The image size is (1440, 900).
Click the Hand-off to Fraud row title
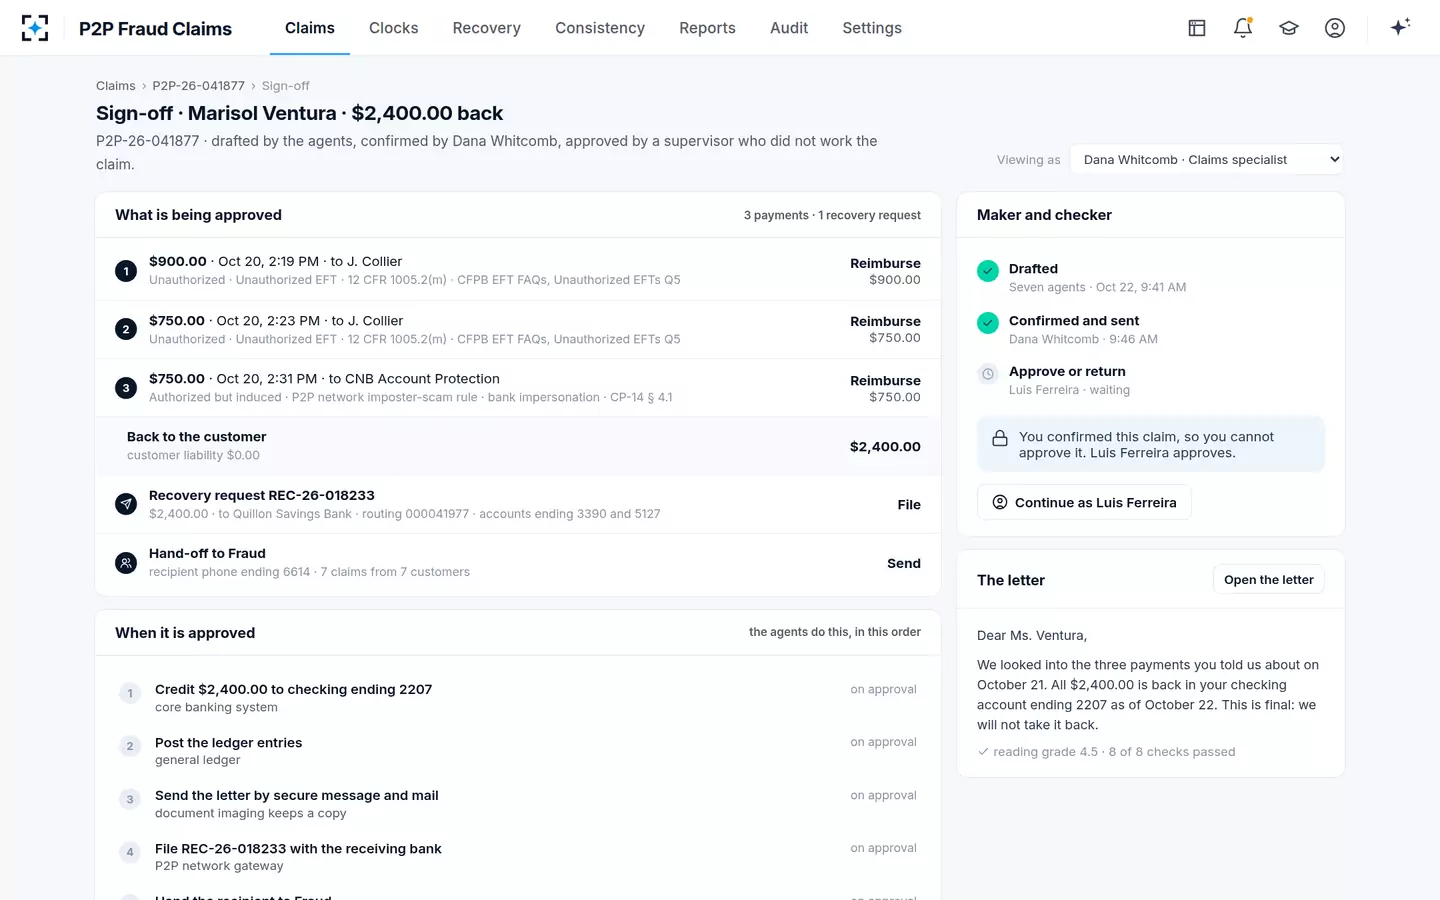click(x=207, y=553)
